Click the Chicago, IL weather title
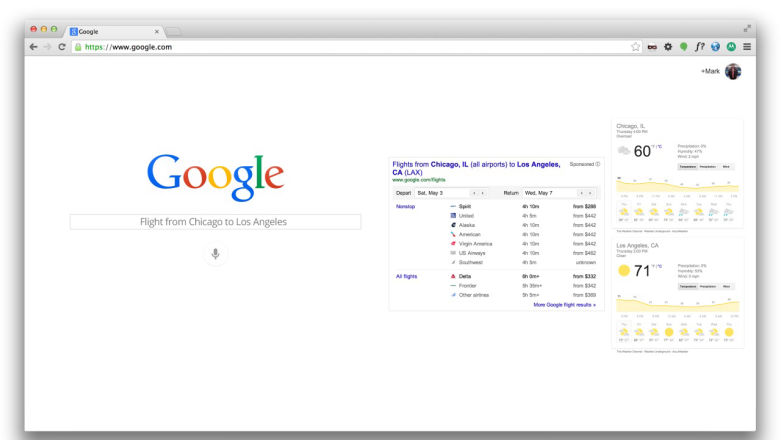Screen dimensions: 781x440 point(631,126)
